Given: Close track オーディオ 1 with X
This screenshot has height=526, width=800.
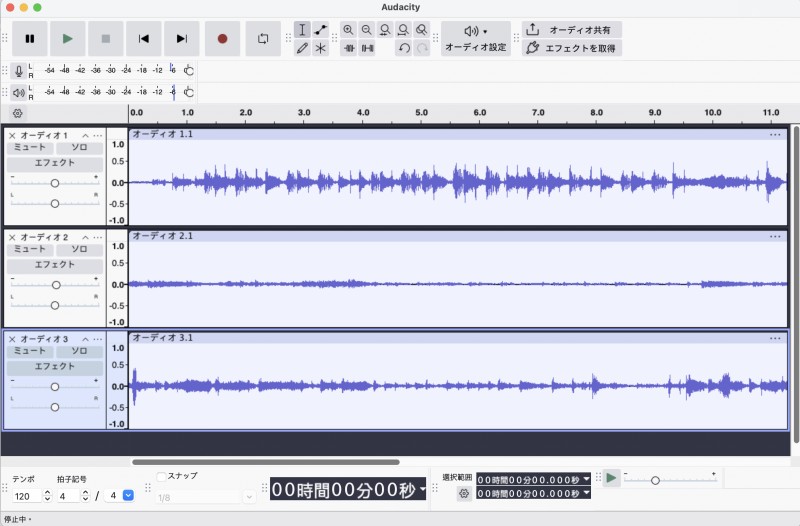Looking at the screenshot, I should pyautogui.click(x=12, y=136).
